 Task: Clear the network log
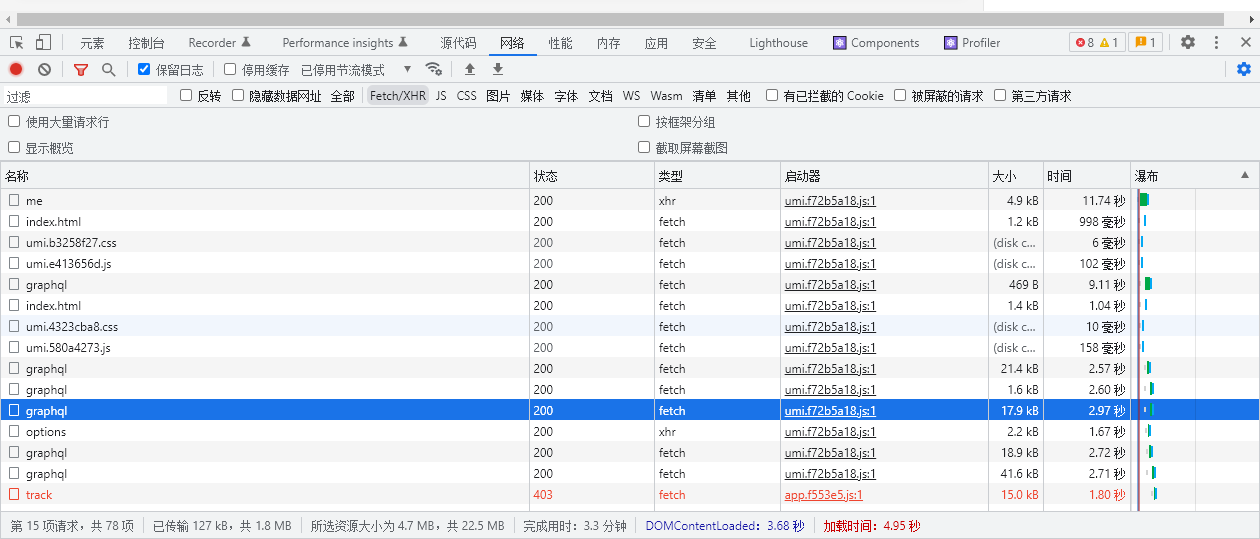[x=45, y=70]
